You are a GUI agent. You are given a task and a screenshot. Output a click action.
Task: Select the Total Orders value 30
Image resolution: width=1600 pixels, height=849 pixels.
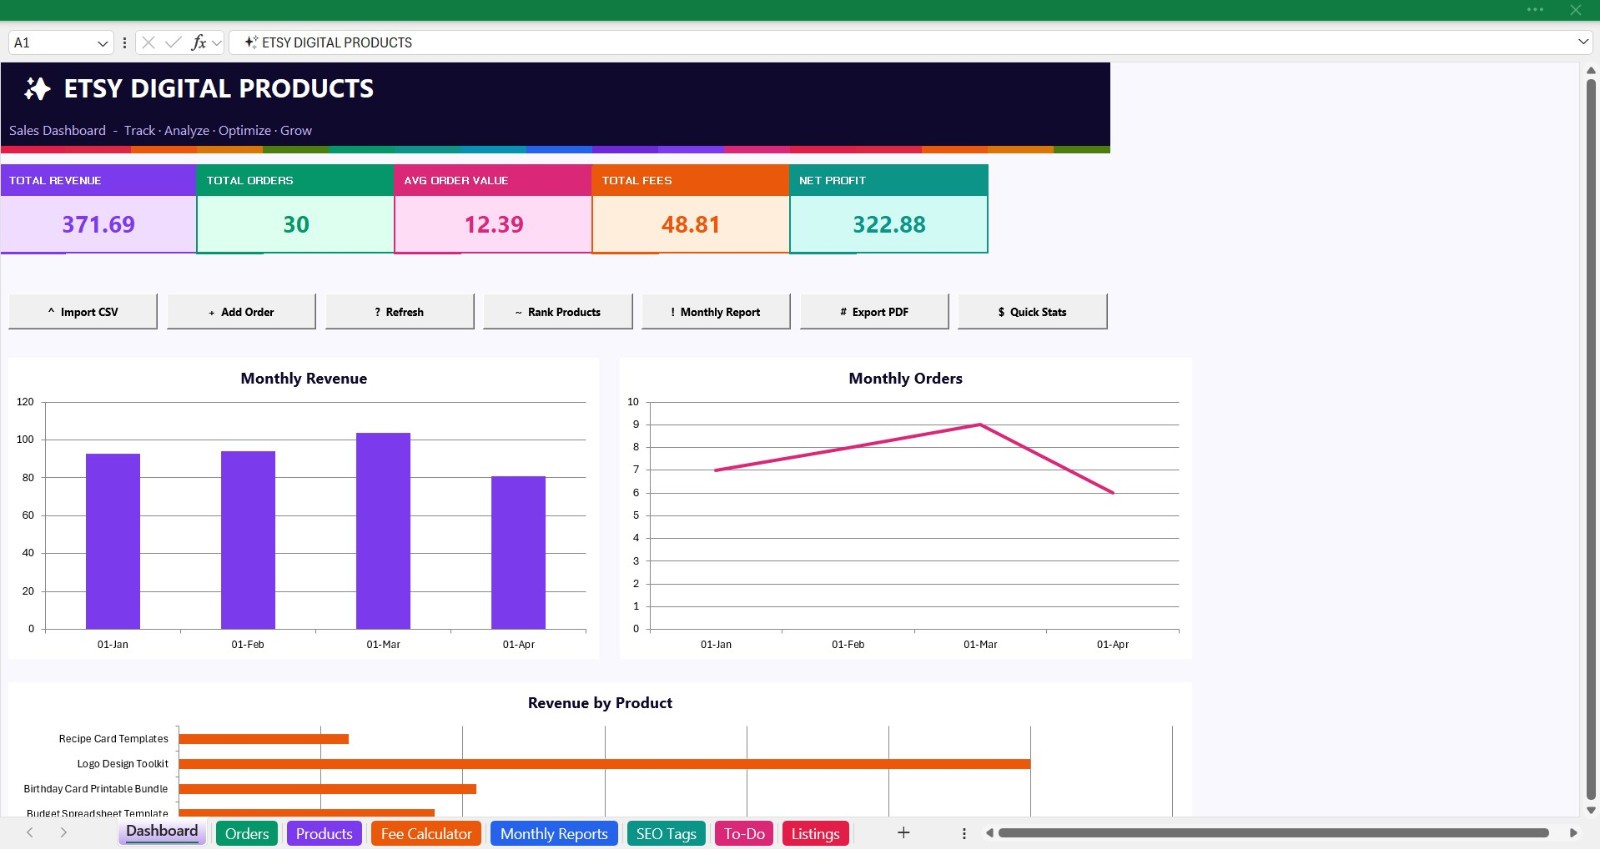point(296,224)
